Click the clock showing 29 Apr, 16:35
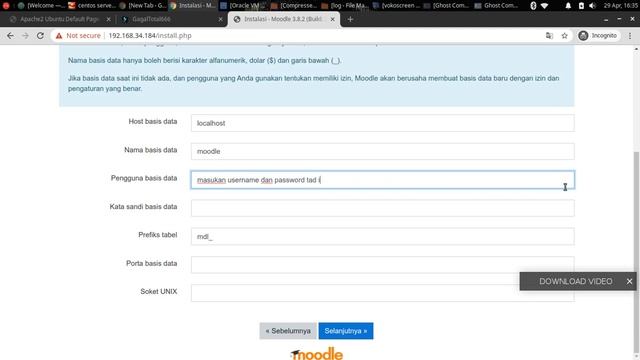 [621, 6]
